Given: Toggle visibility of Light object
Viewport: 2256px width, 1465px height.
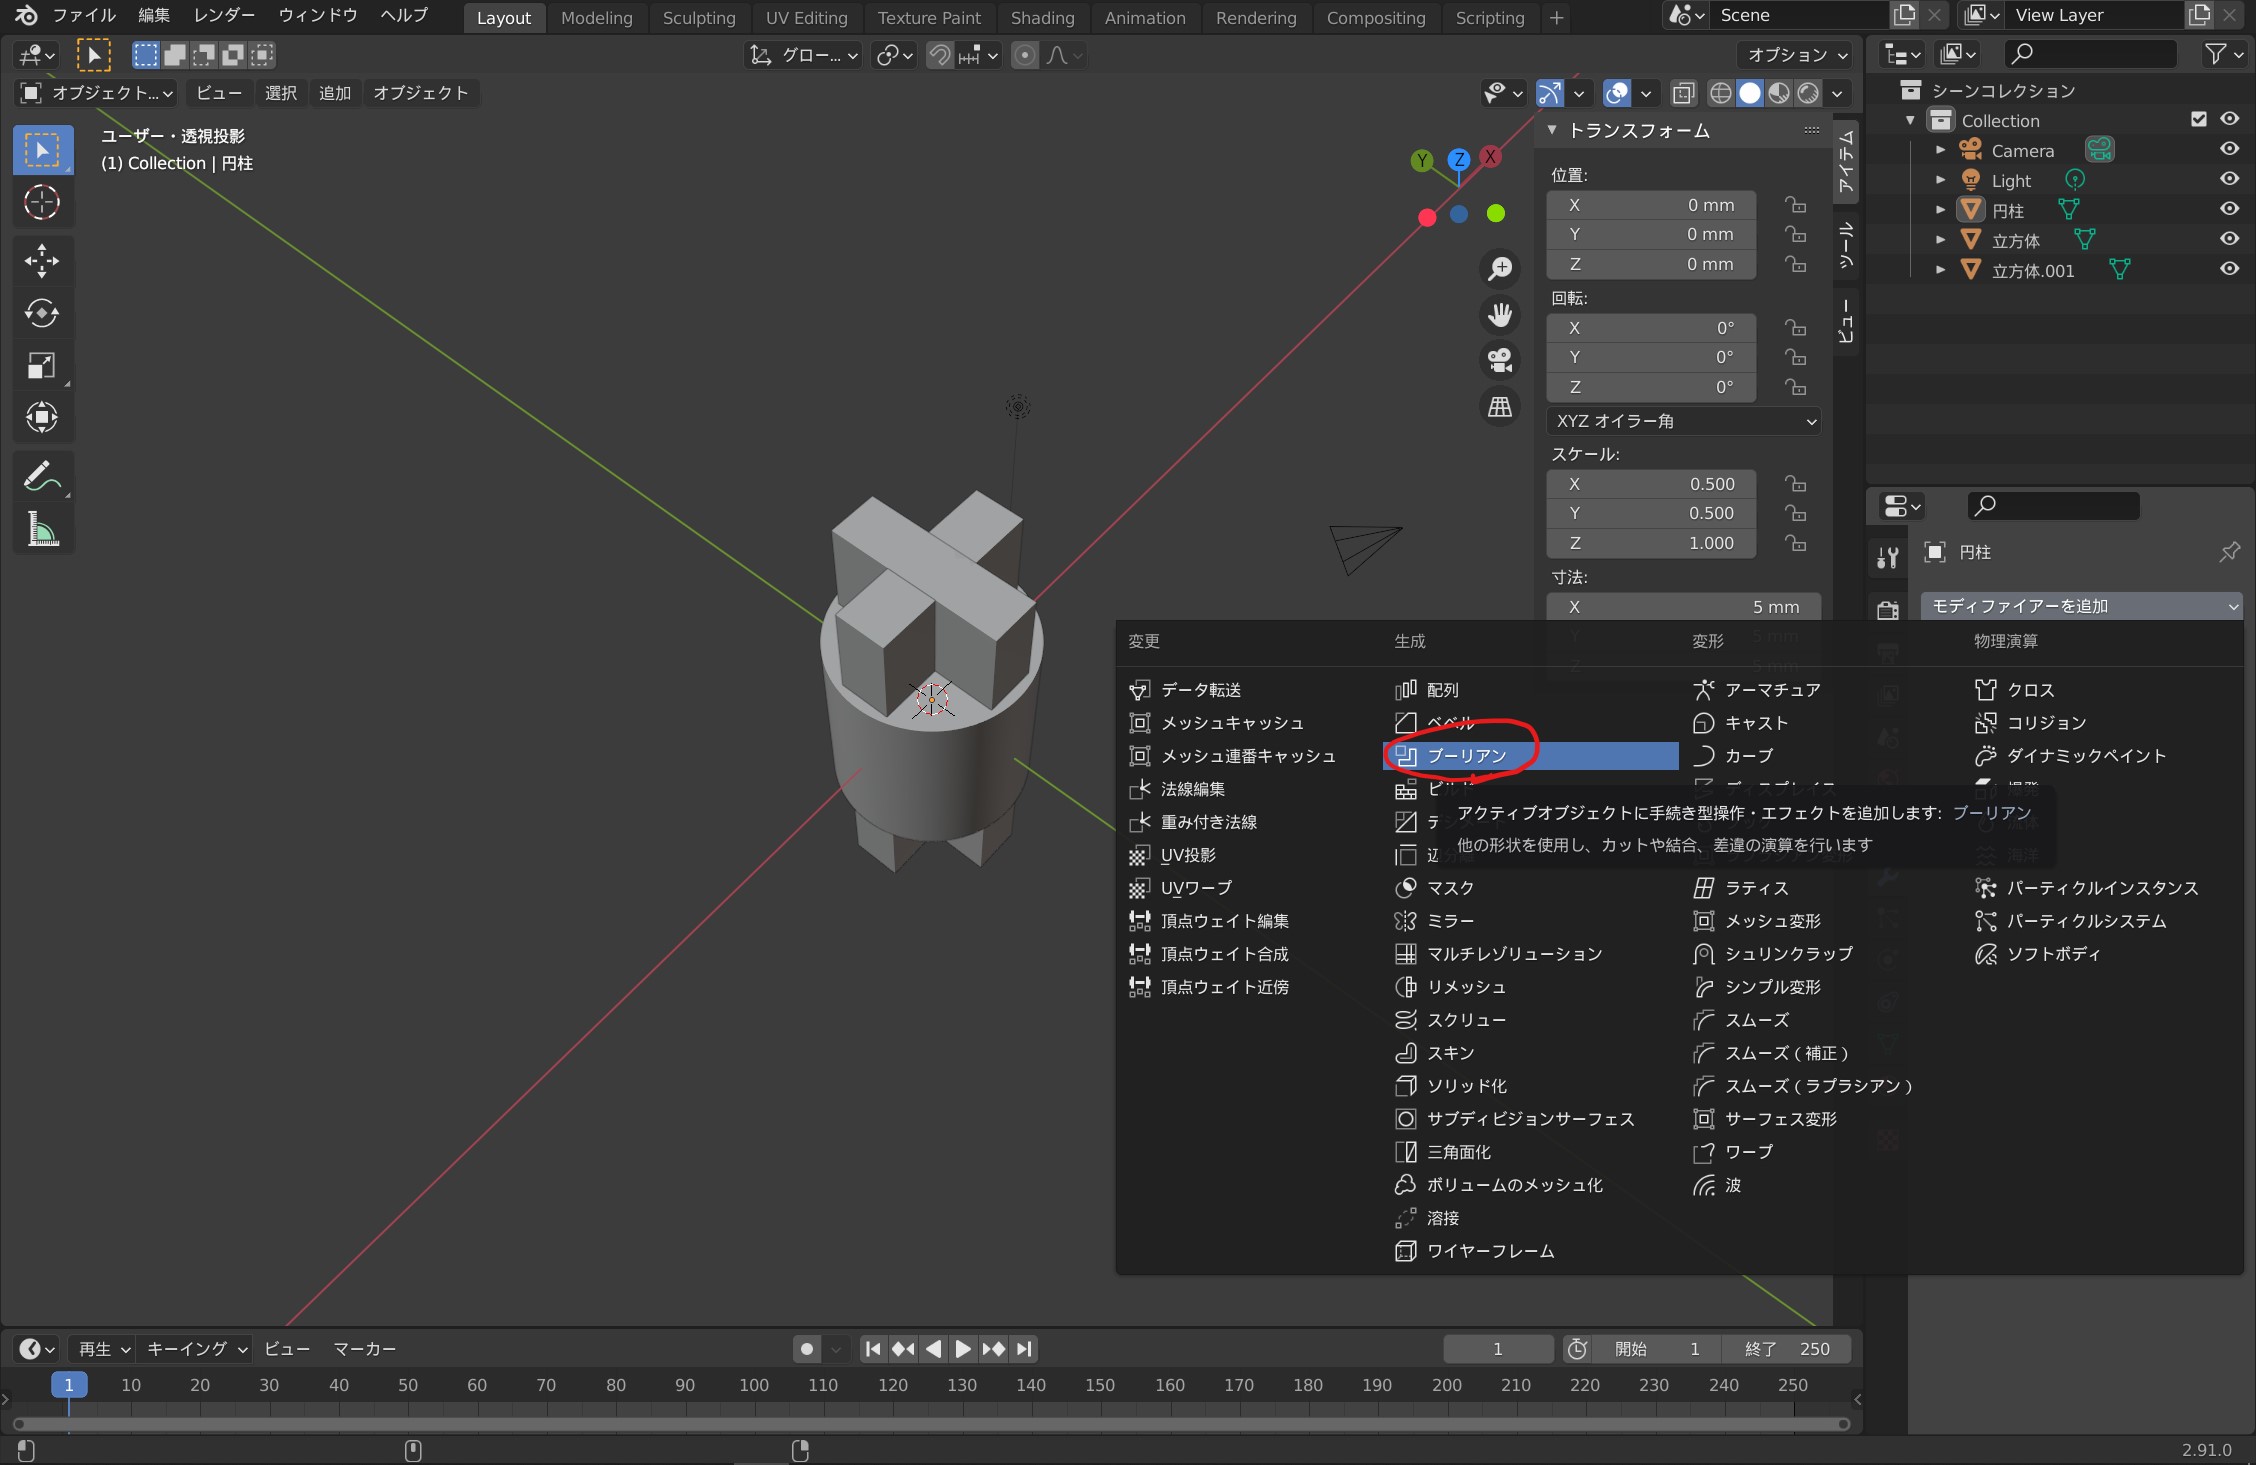Looking at the screenshot, I should pyautogui.click(x=2229, y=179).
